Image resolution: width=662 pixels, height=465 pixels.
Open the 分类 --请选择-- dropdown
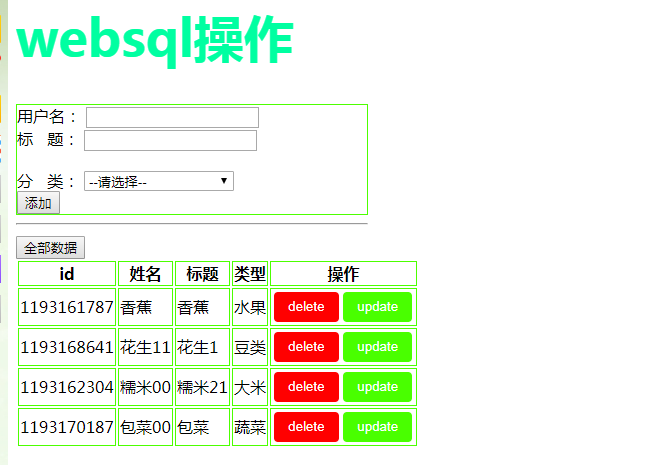pos(159,181)
